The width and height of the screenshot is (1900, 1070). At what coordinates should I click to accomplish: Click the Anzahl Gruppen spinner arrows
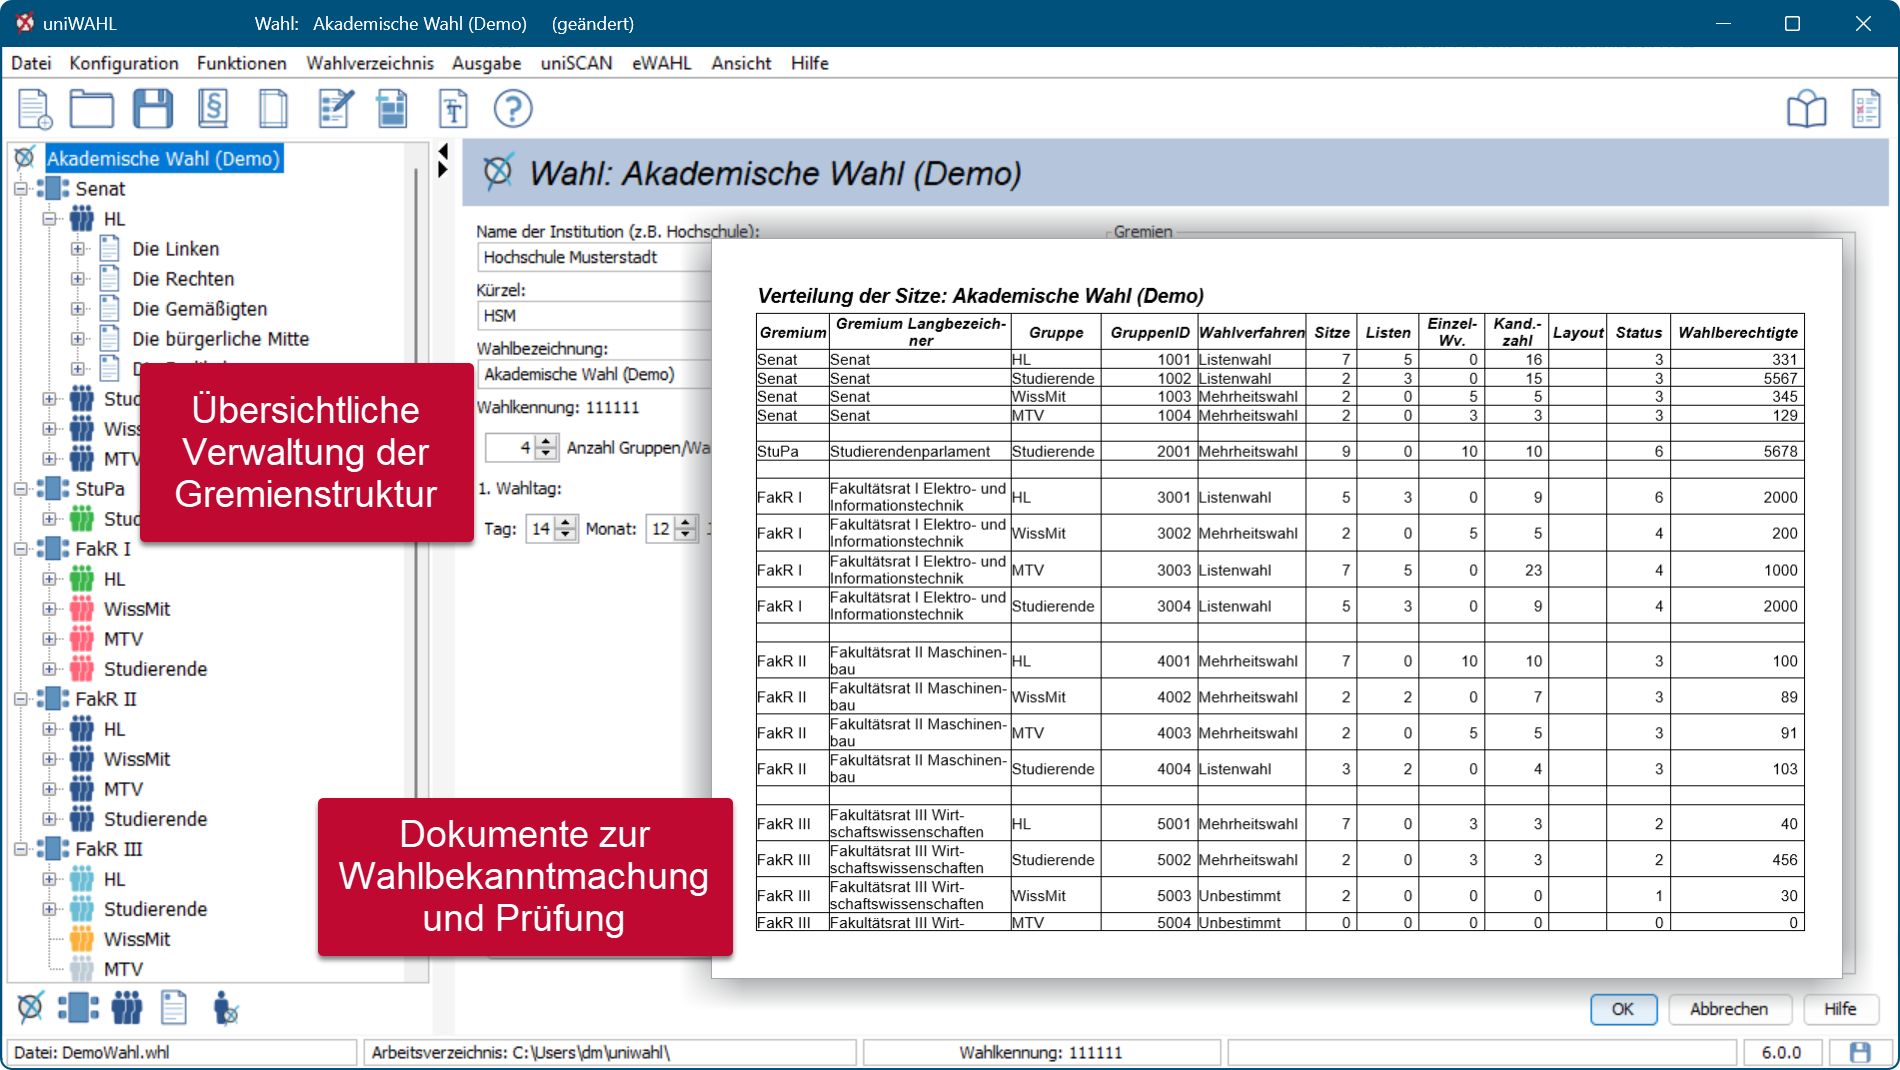546,447
